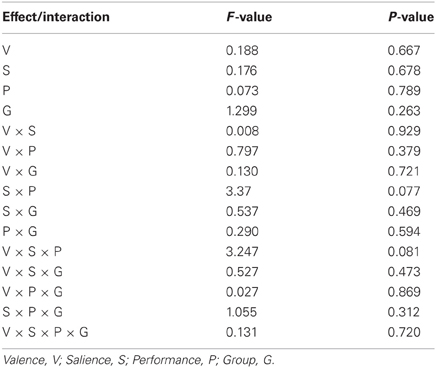The width and height of the screenshot is (436, 368).
Task: Select the F-value 0.188
Action: click(242, 51)
